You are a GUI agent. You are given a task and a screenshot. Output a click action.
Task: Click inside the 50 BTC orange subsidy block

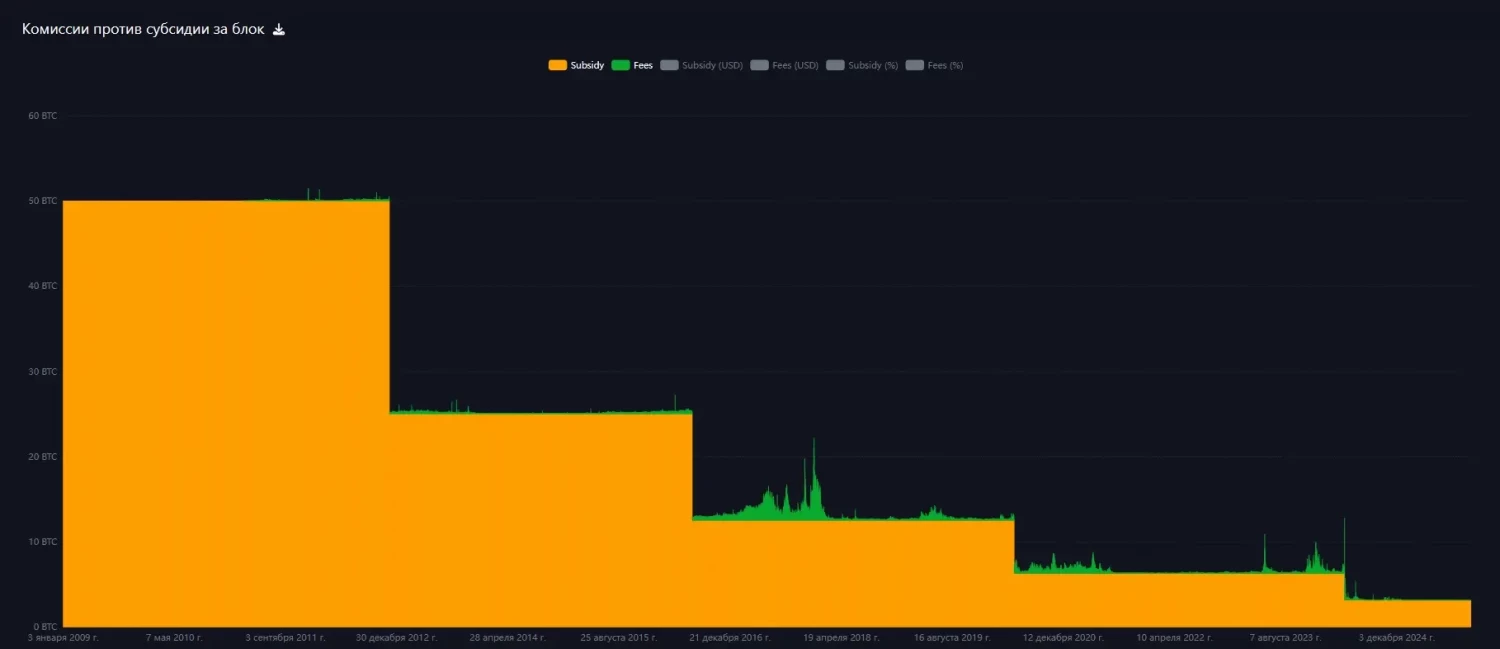click(225, 400)
